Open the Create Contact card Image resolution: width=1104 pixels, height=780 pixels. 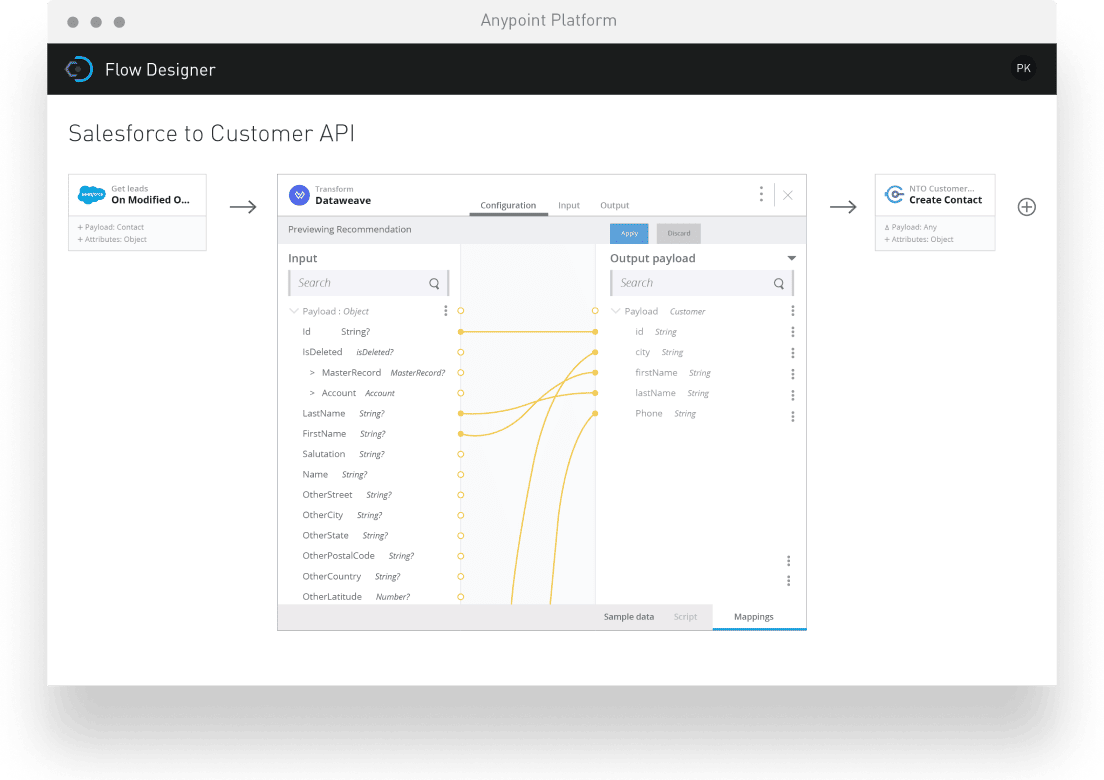pos(935,212)
